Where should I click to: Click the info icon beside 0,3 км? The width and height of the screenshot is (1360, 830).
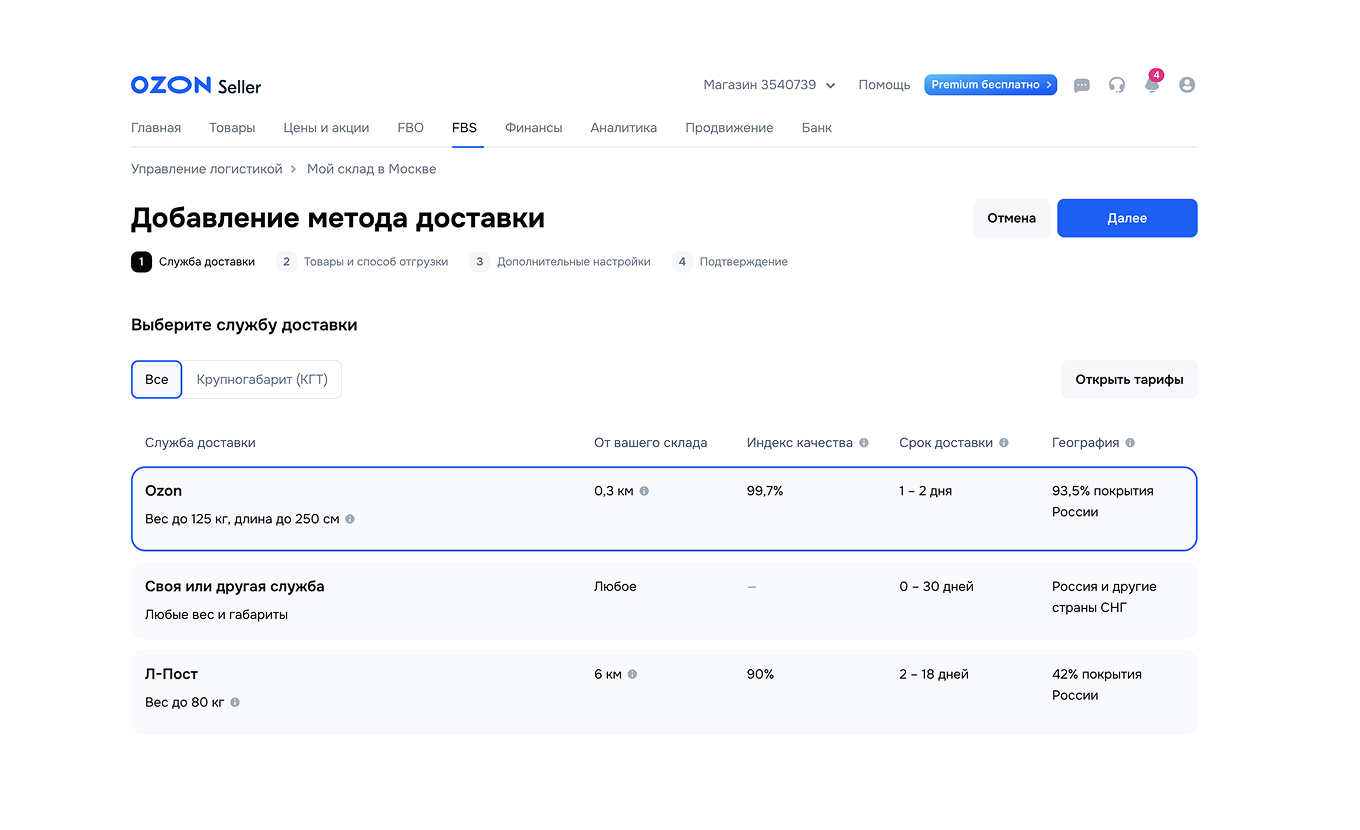point(645,491)
